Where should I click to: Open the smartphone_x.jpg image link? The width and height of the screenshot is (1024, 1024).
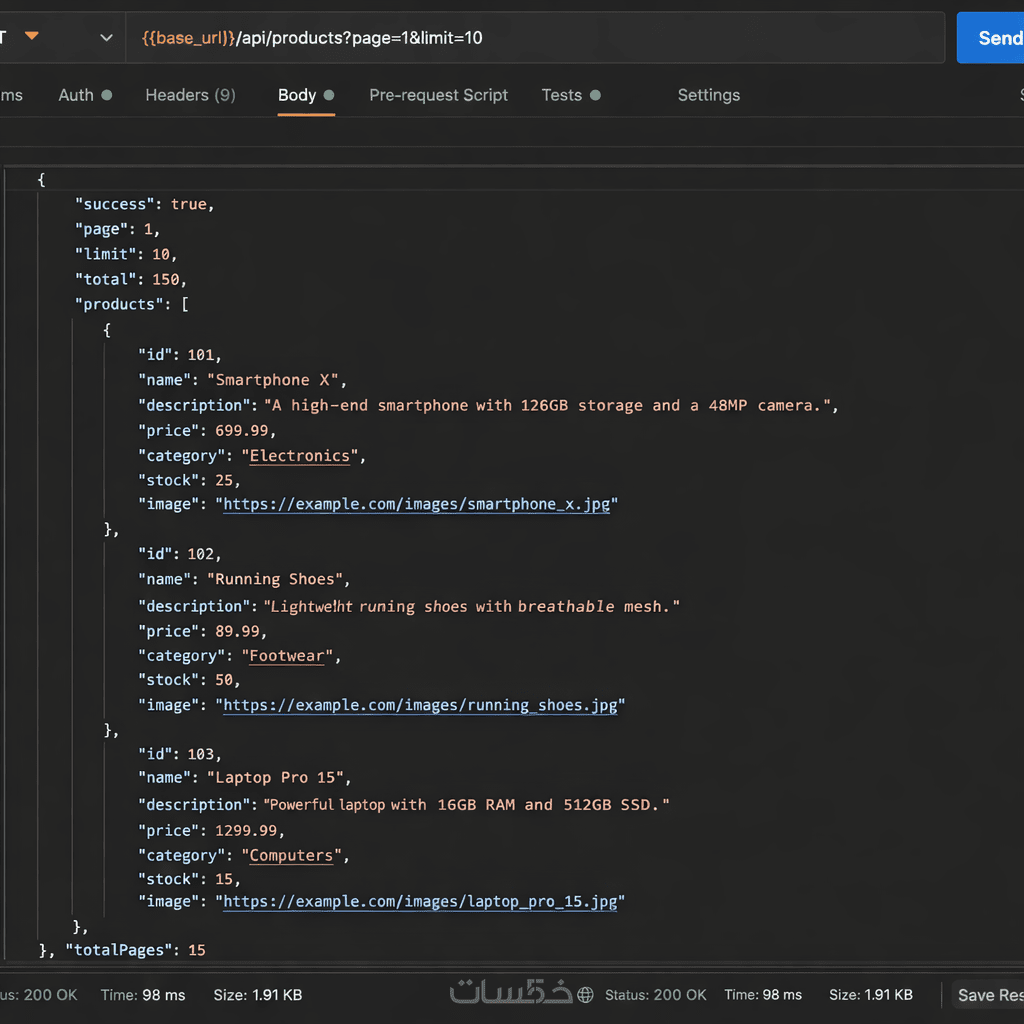coord(417,505)
